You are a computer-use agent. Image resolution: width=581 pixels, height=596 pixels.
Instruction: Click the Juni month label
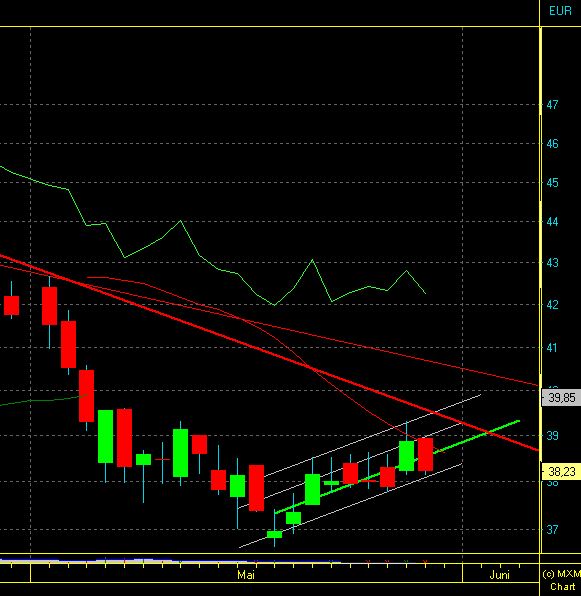499,575
